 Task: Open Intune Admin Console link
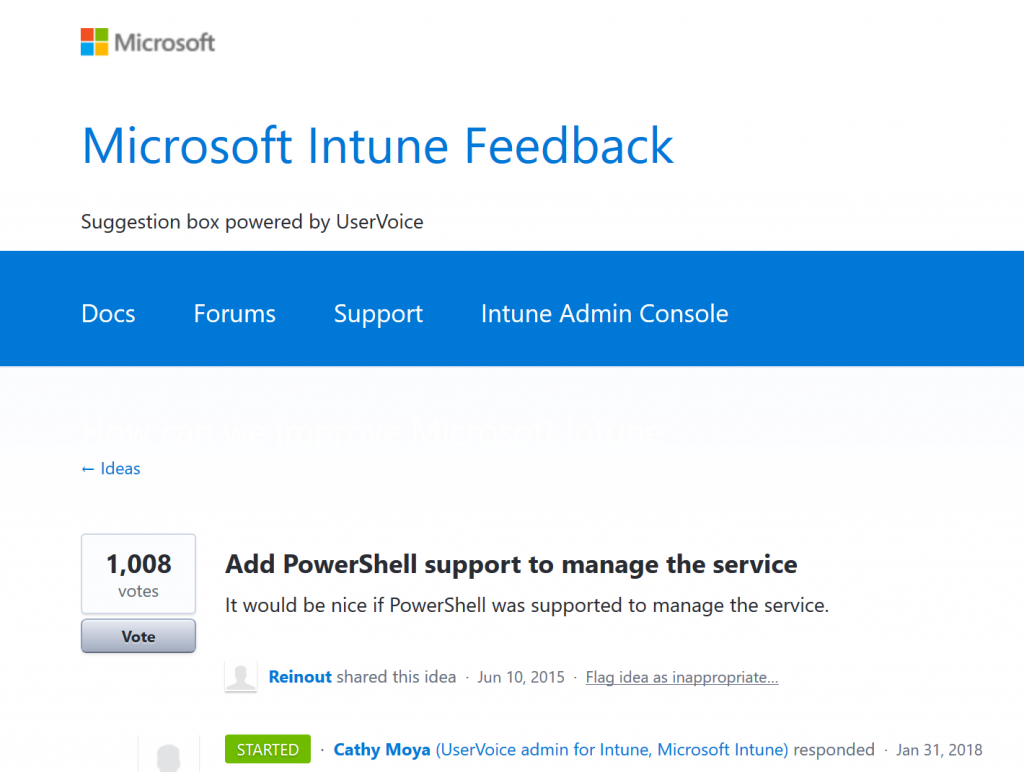point(604,314)
